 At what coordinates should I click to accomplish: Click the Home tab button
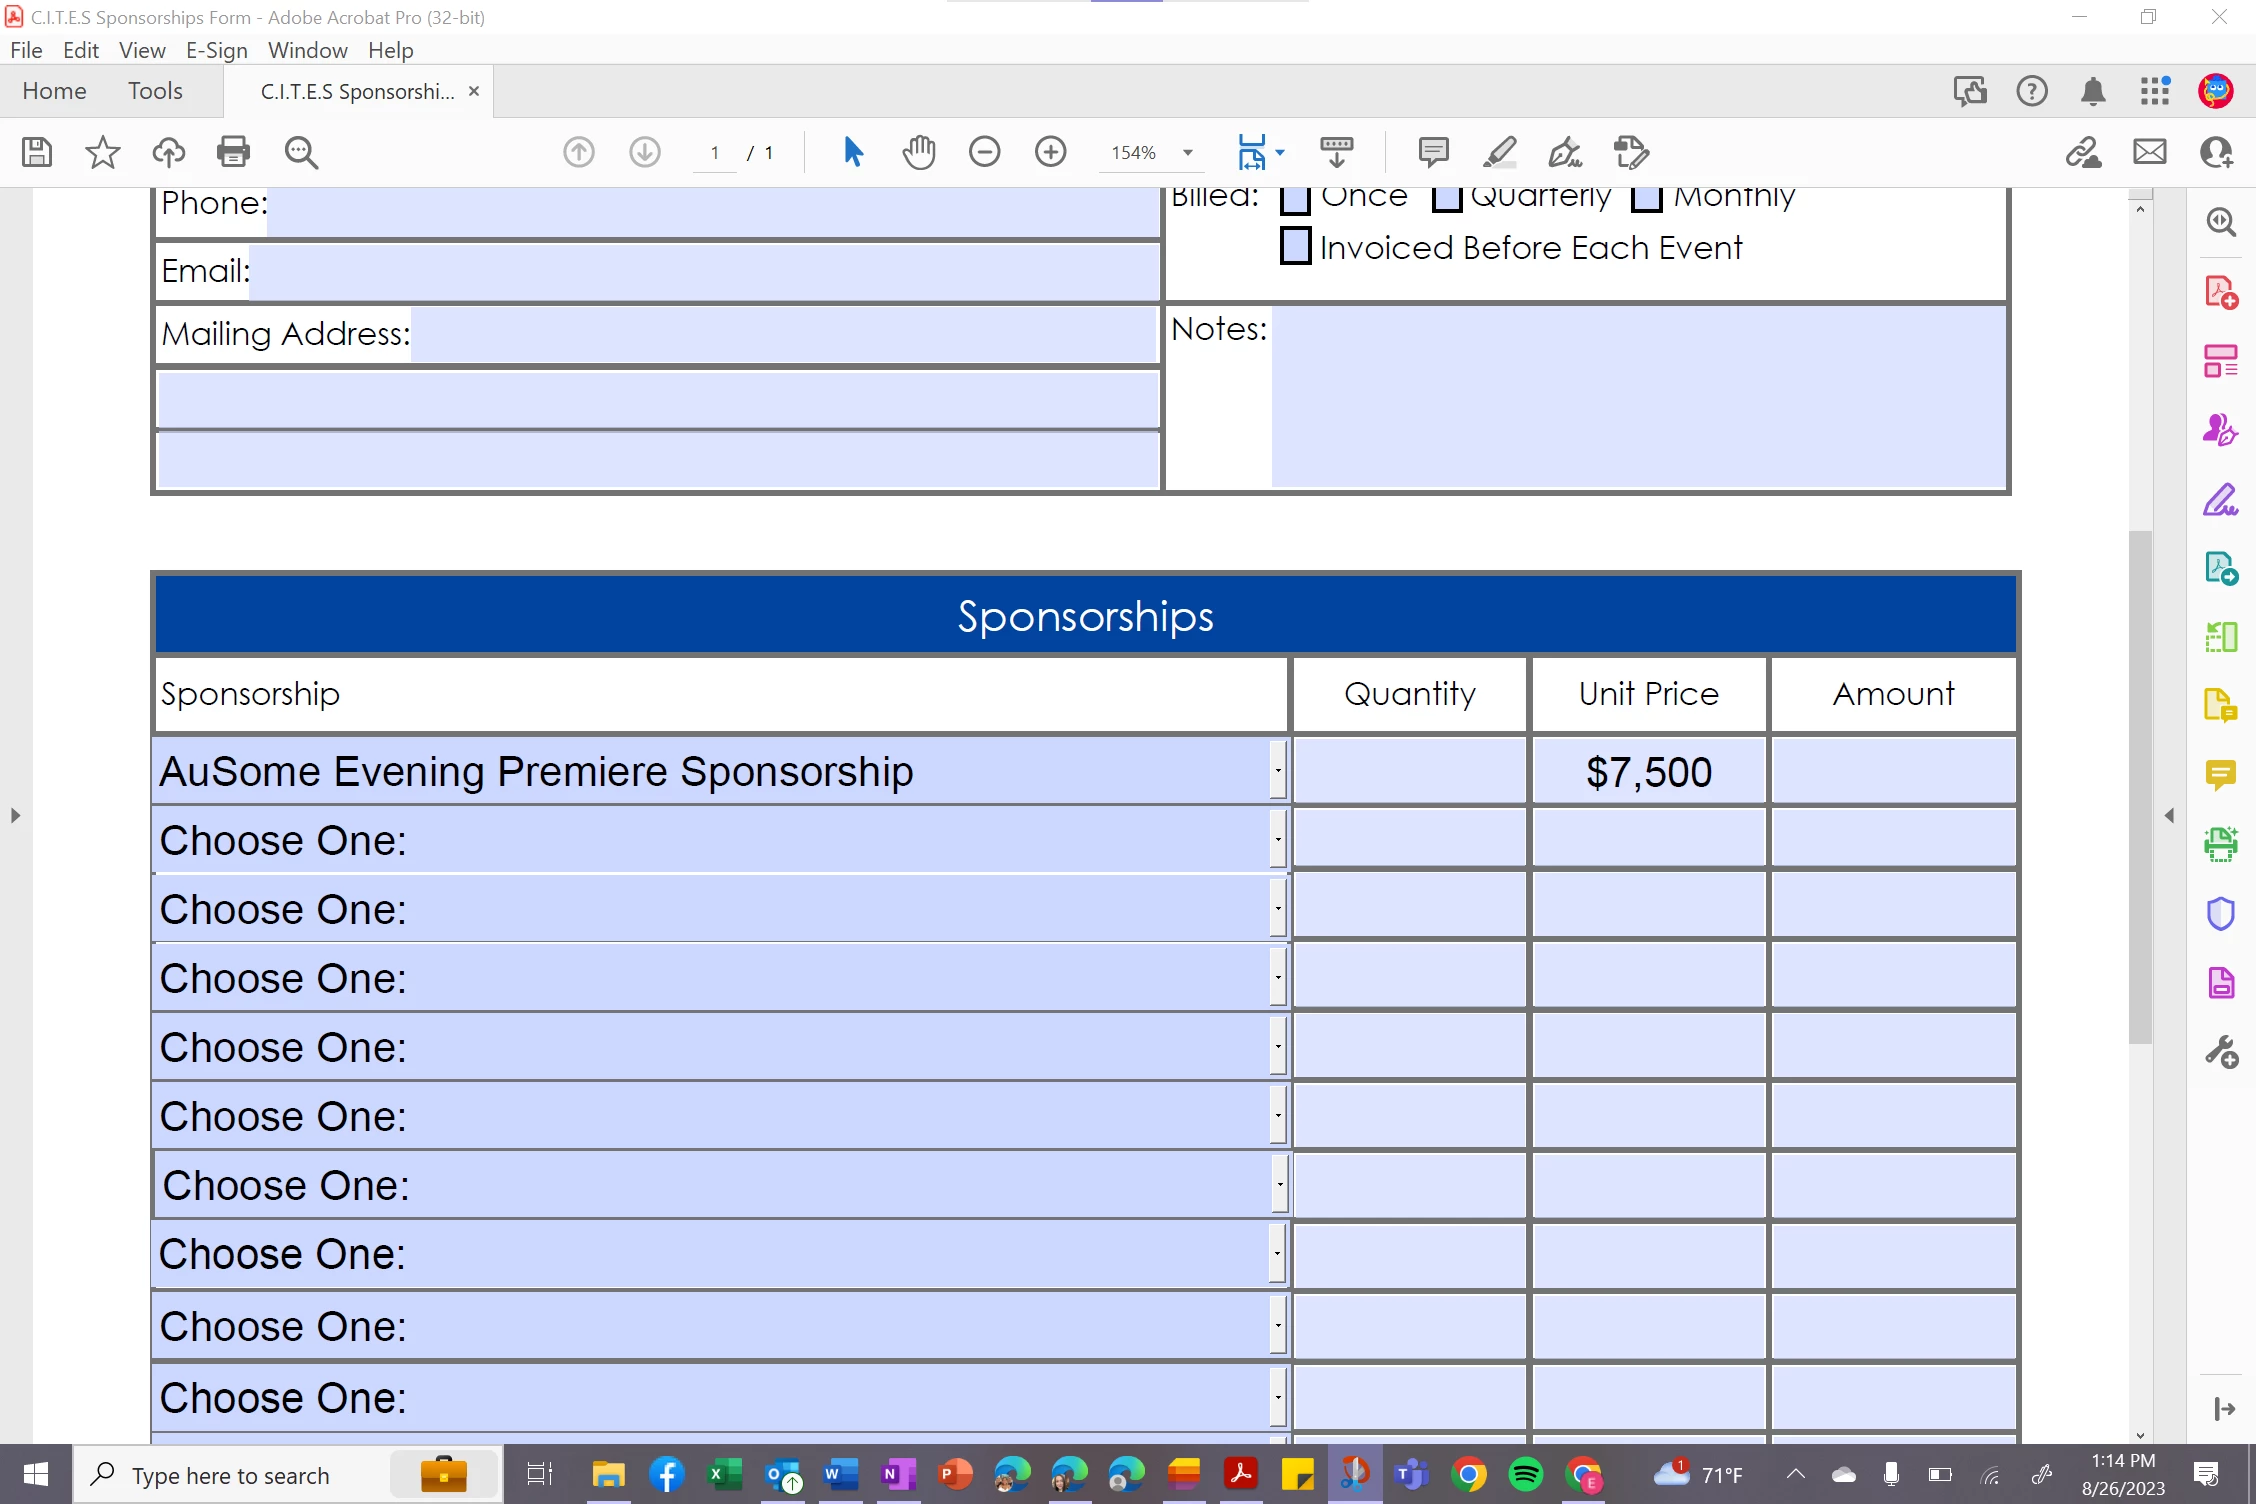[x=54, y=91]
